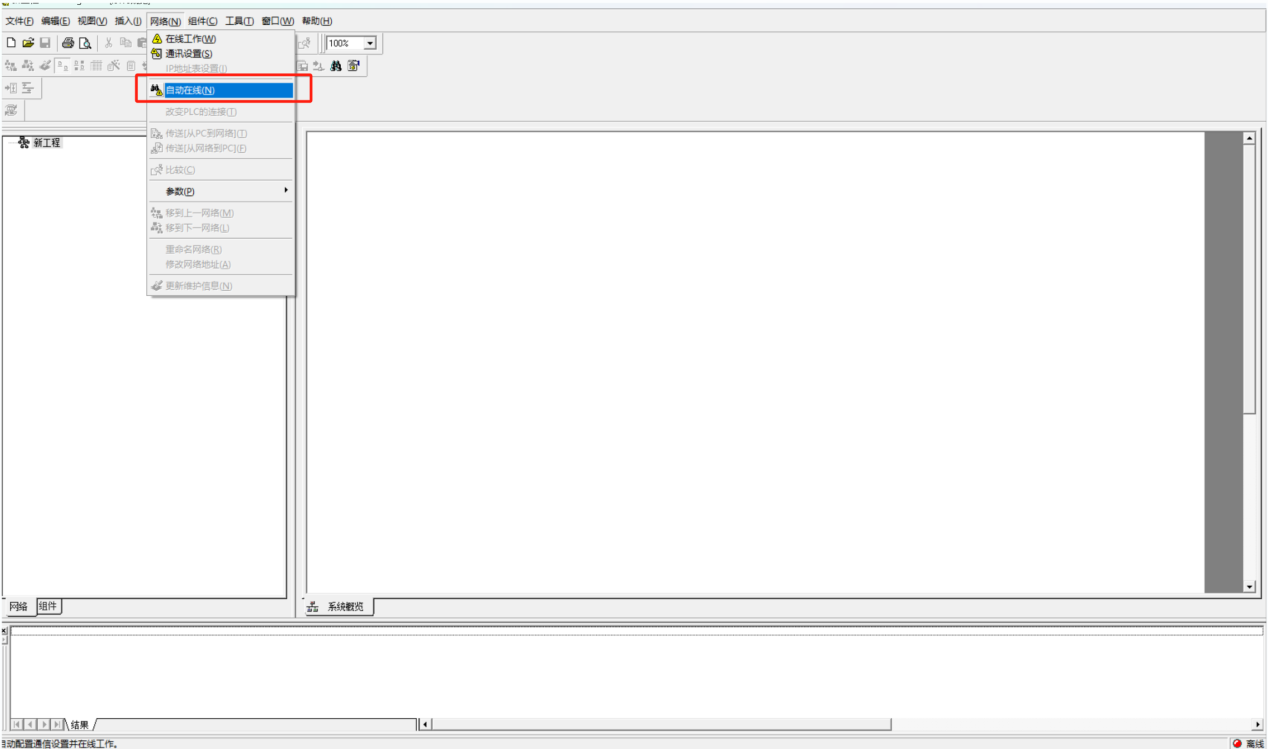1268x749 pixels.
Task: Toggle the pressed large-icons view button
Action: pos(62,66)
